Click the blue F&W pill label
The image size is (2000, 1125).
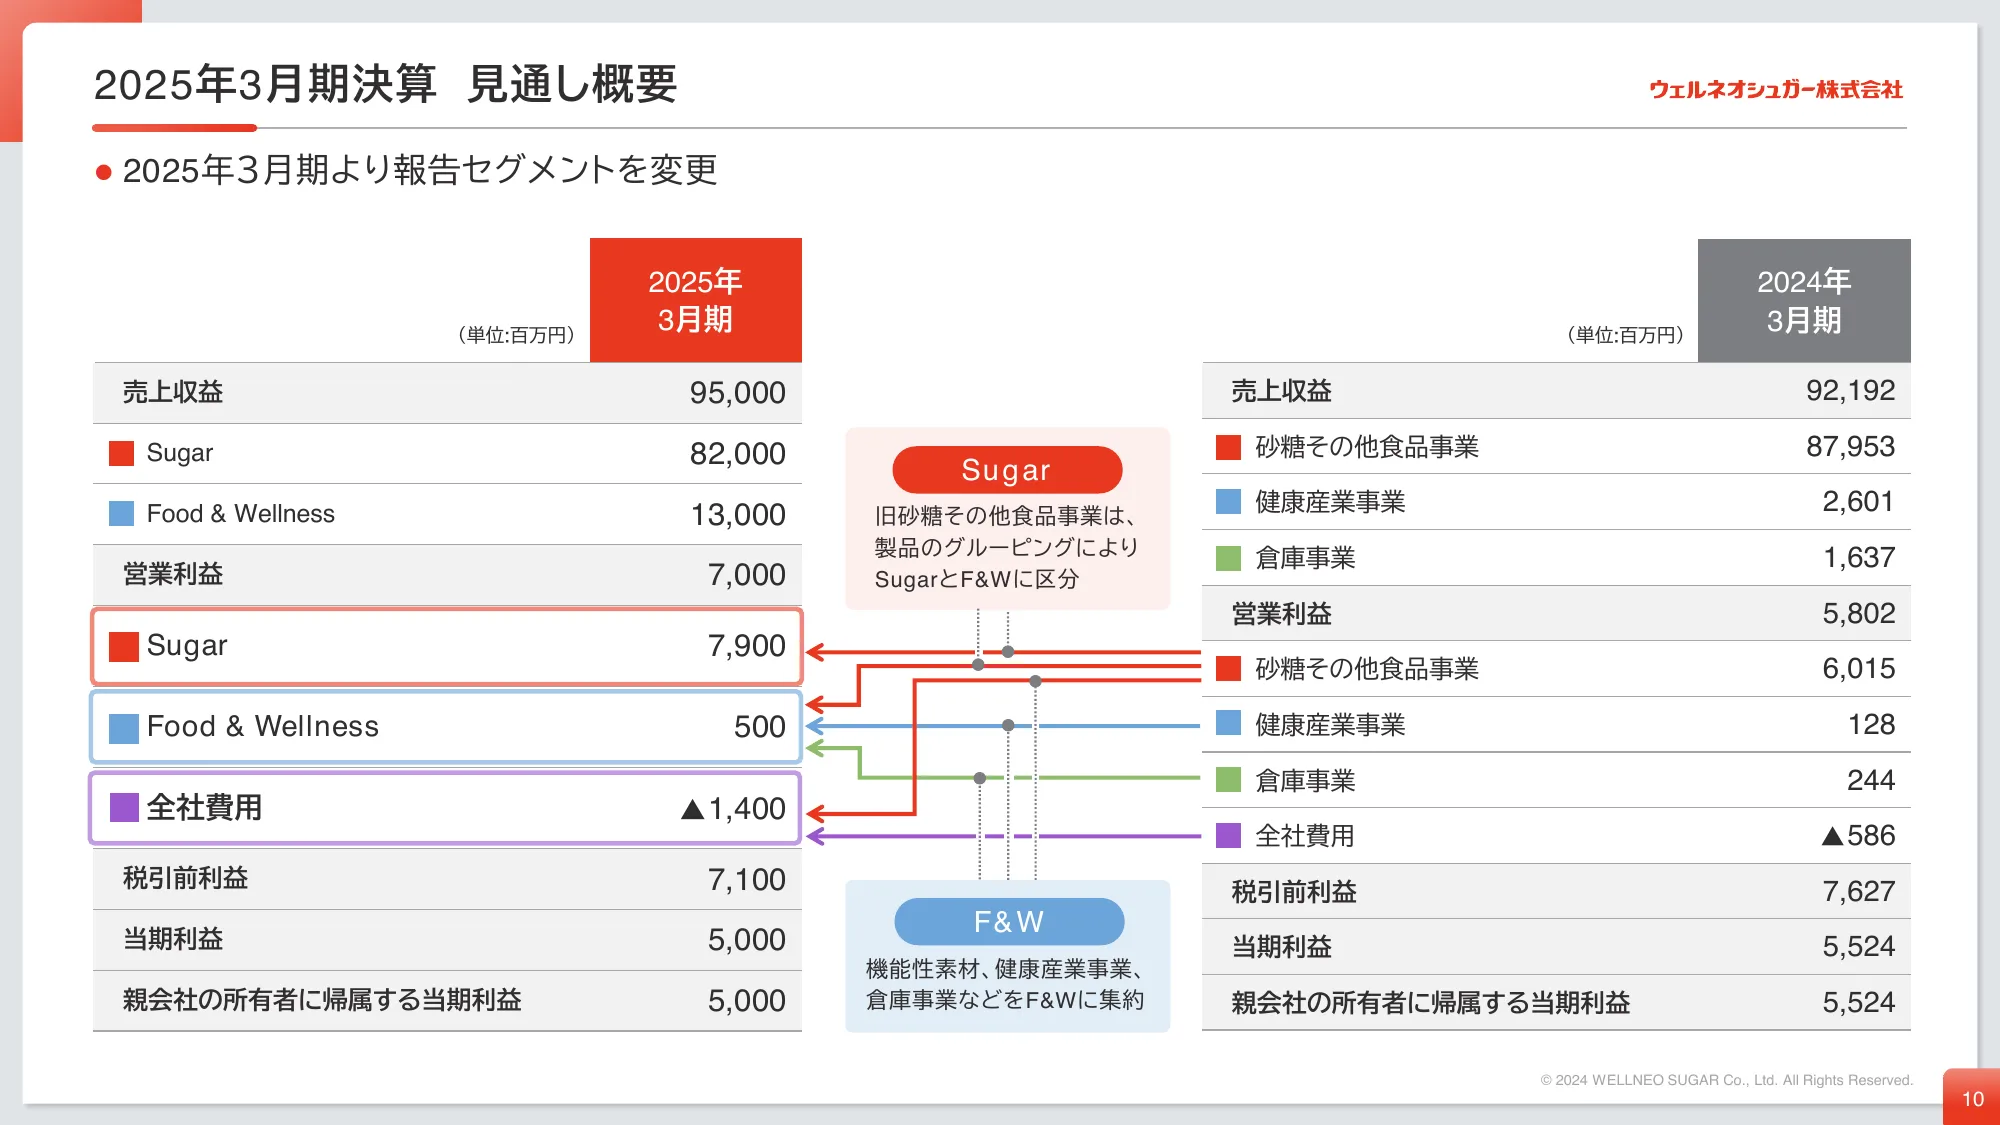(1009, 921)
